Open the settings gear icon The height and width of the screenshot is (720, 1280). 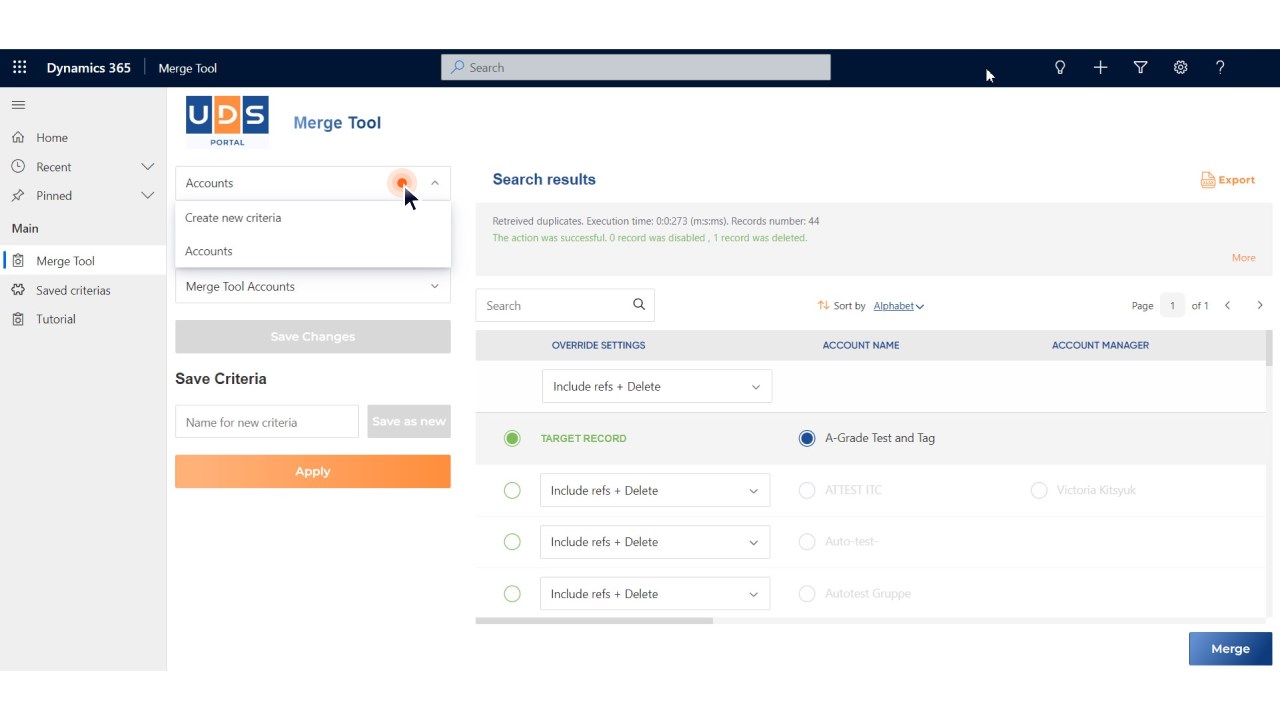(1180, 68)
